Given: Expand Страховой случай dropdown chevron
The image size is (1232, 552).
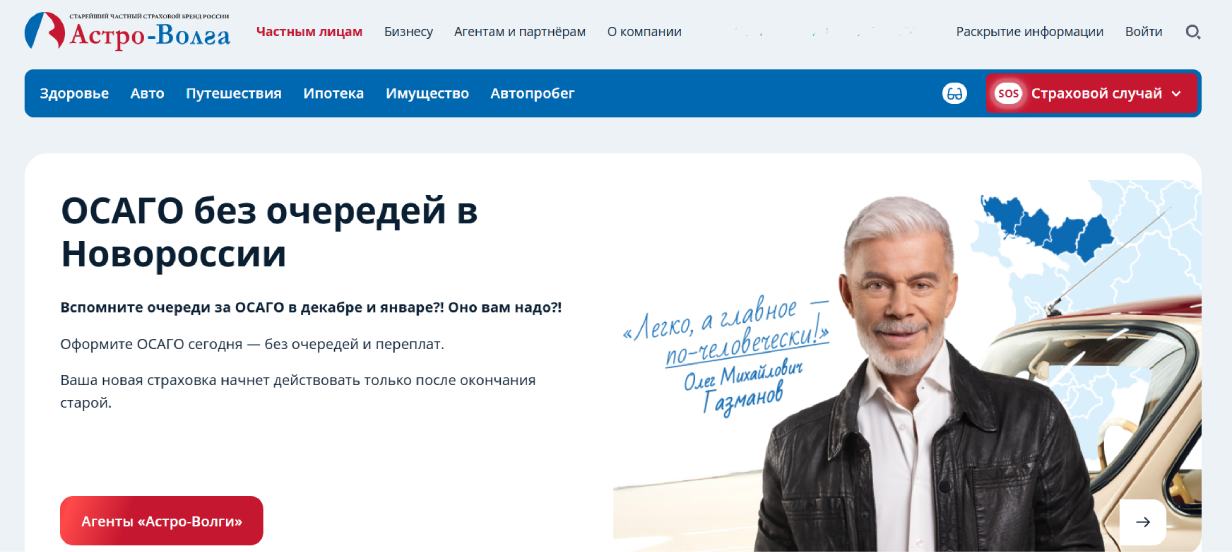Looking at the screenshot, I should [1176, 94].
